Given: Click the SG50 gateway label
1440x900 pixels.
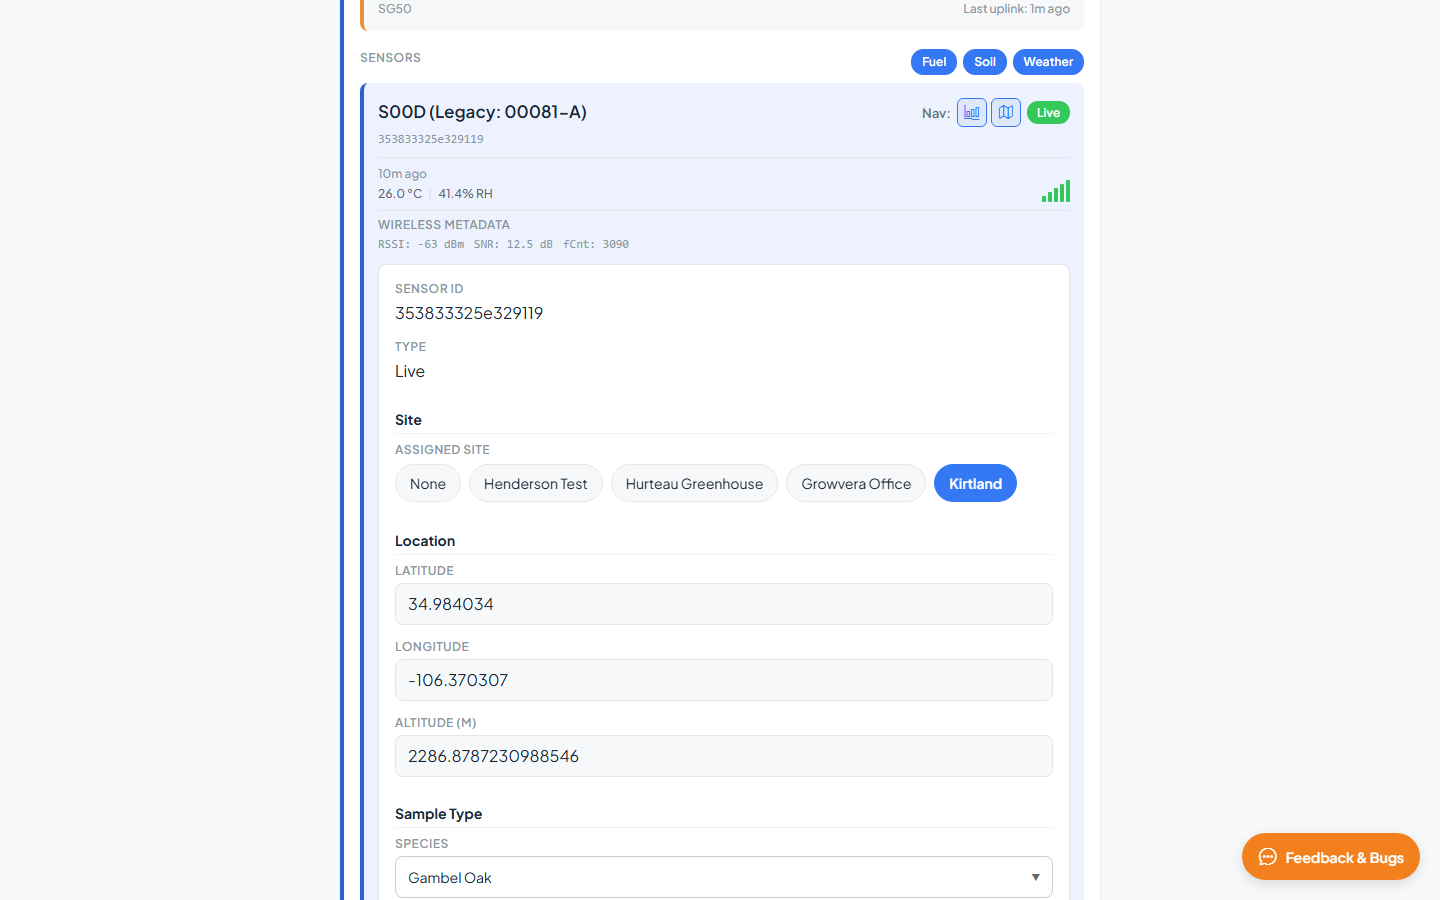Looking at the screenshot, I should pos(395,9).
